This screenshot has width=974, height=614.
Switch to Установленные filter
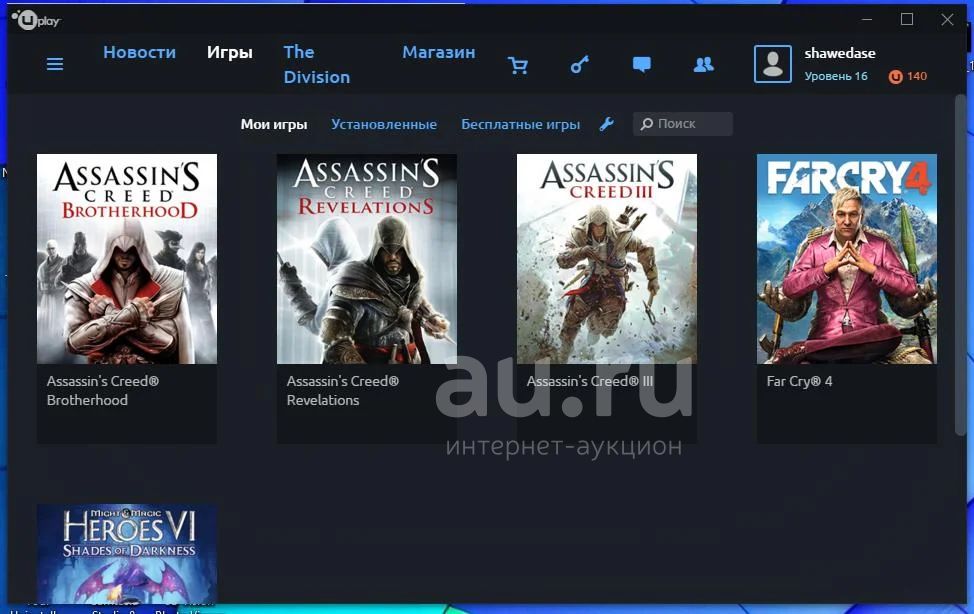click(384, 124)
